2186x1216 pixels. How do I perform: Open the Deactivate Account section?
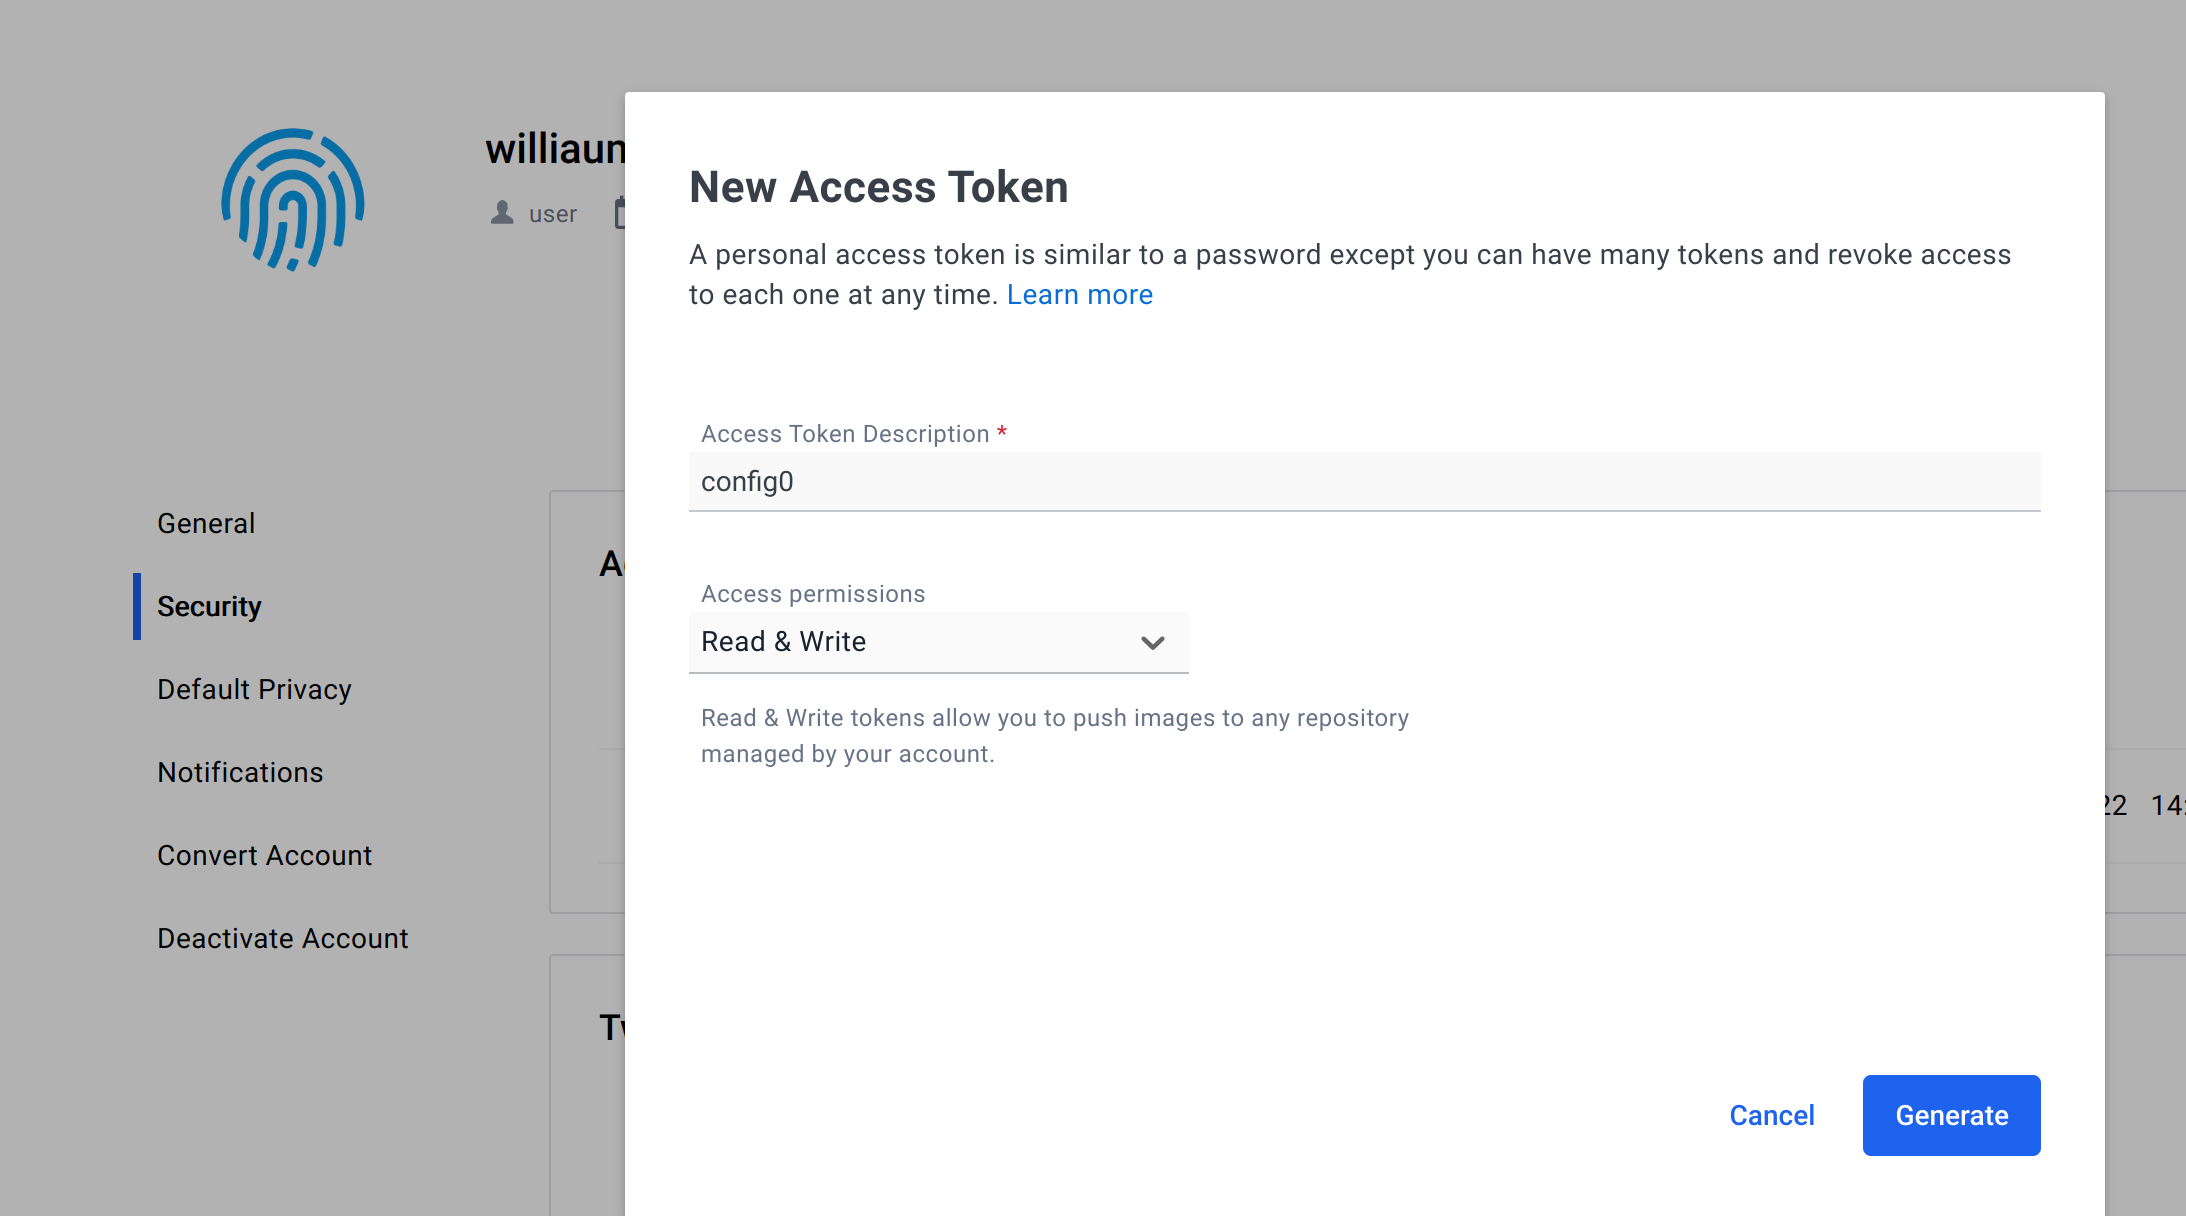(x=283, y=938)
